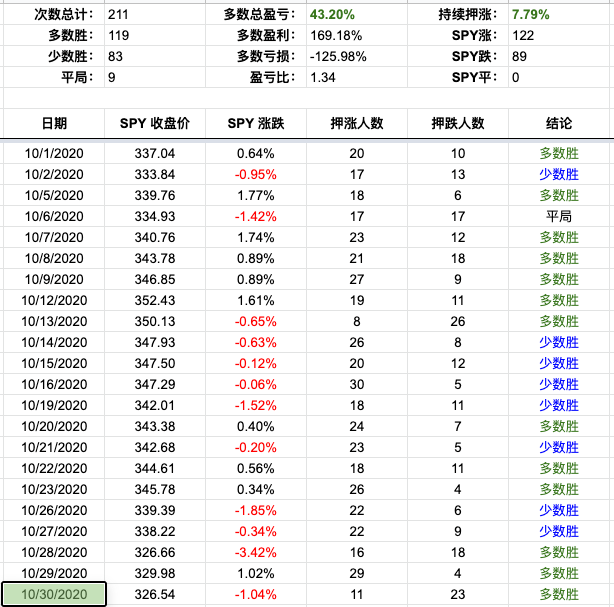The image size is (614, 607).
Task: Click the -1.85% change cell
Action: tap(256, 511)
